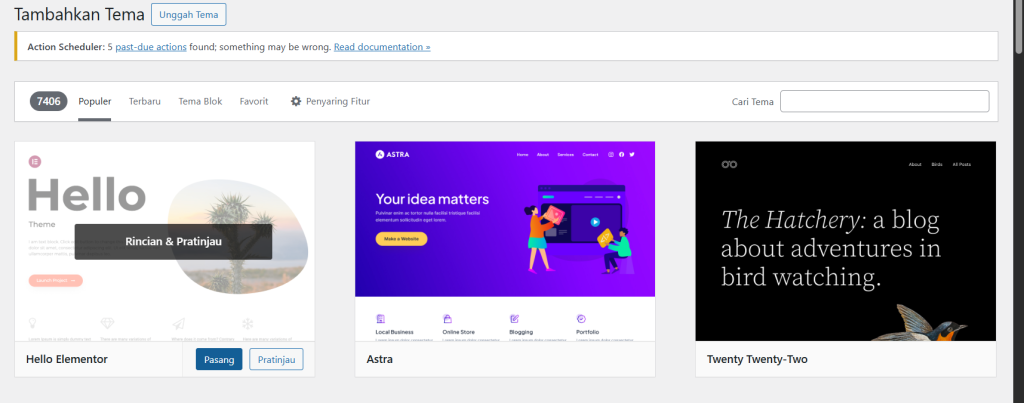
Task: Open the Tema Blok tab
Action: [x=200, y=101]
